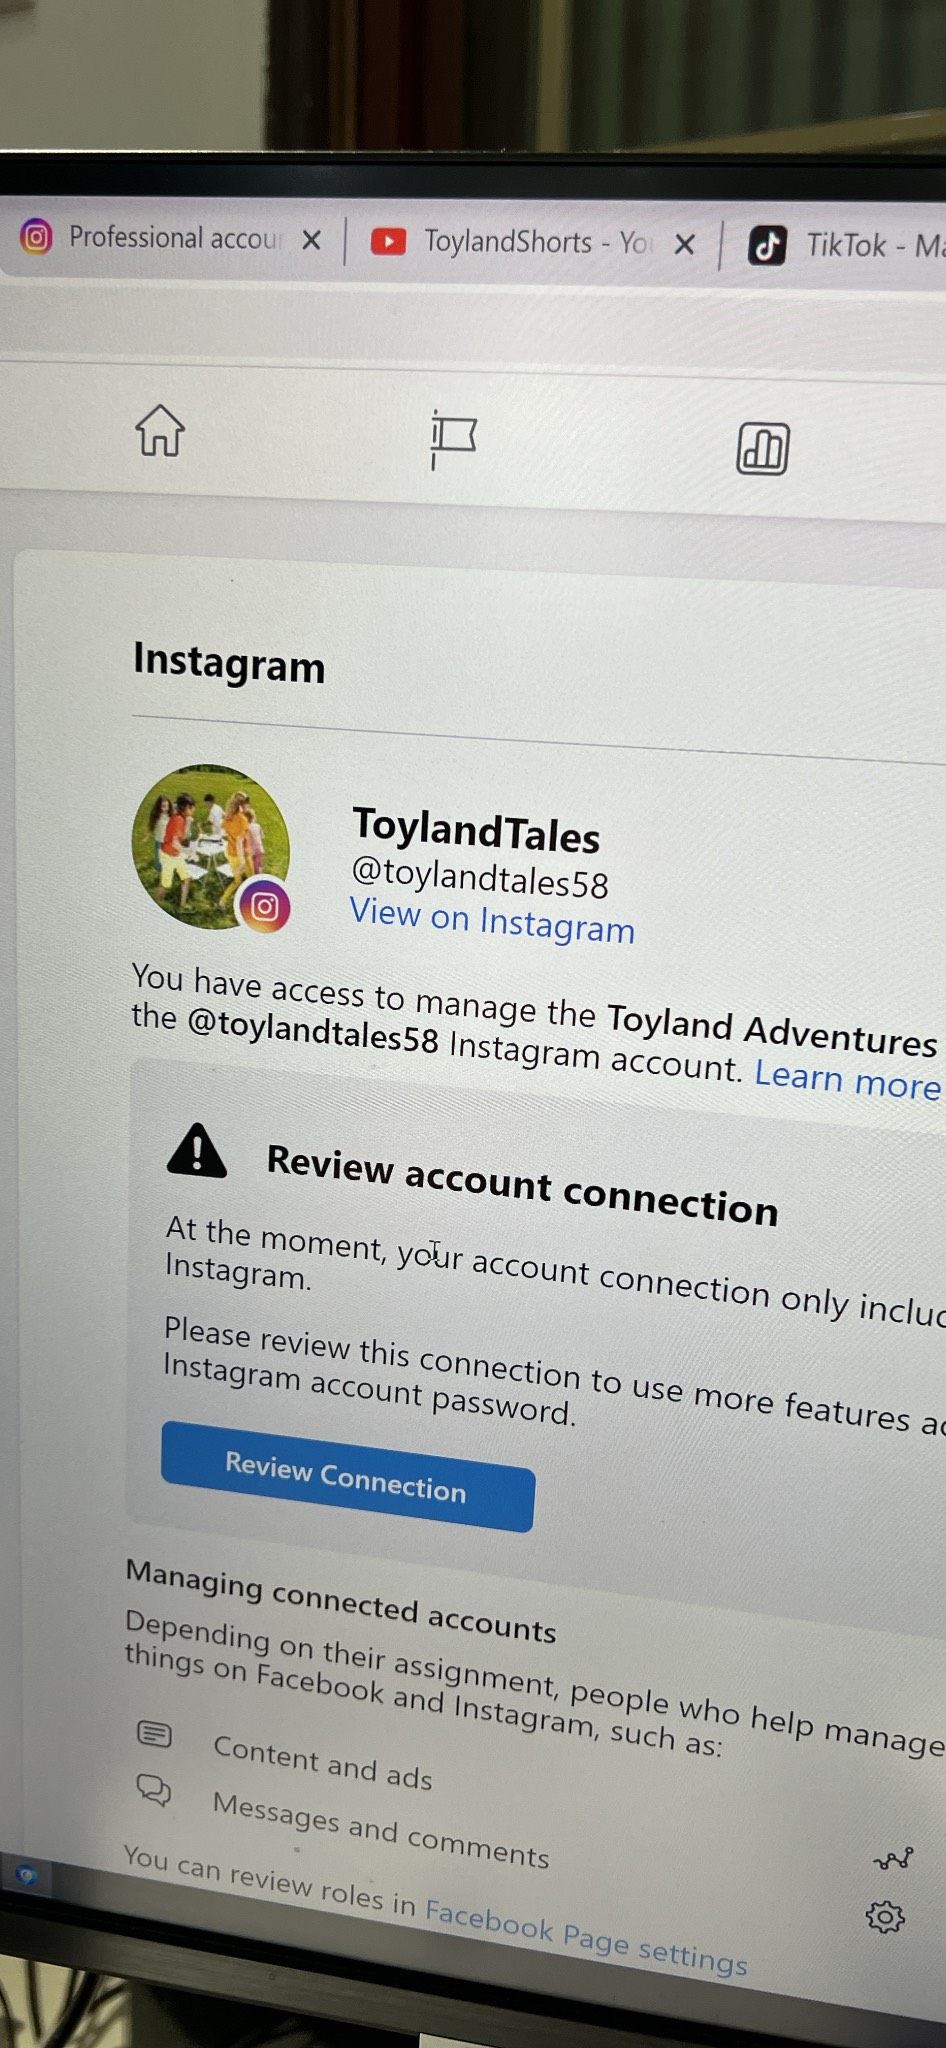
Task: Click the Messages and comments bubble icon
Action: [x=154, y=1789]
